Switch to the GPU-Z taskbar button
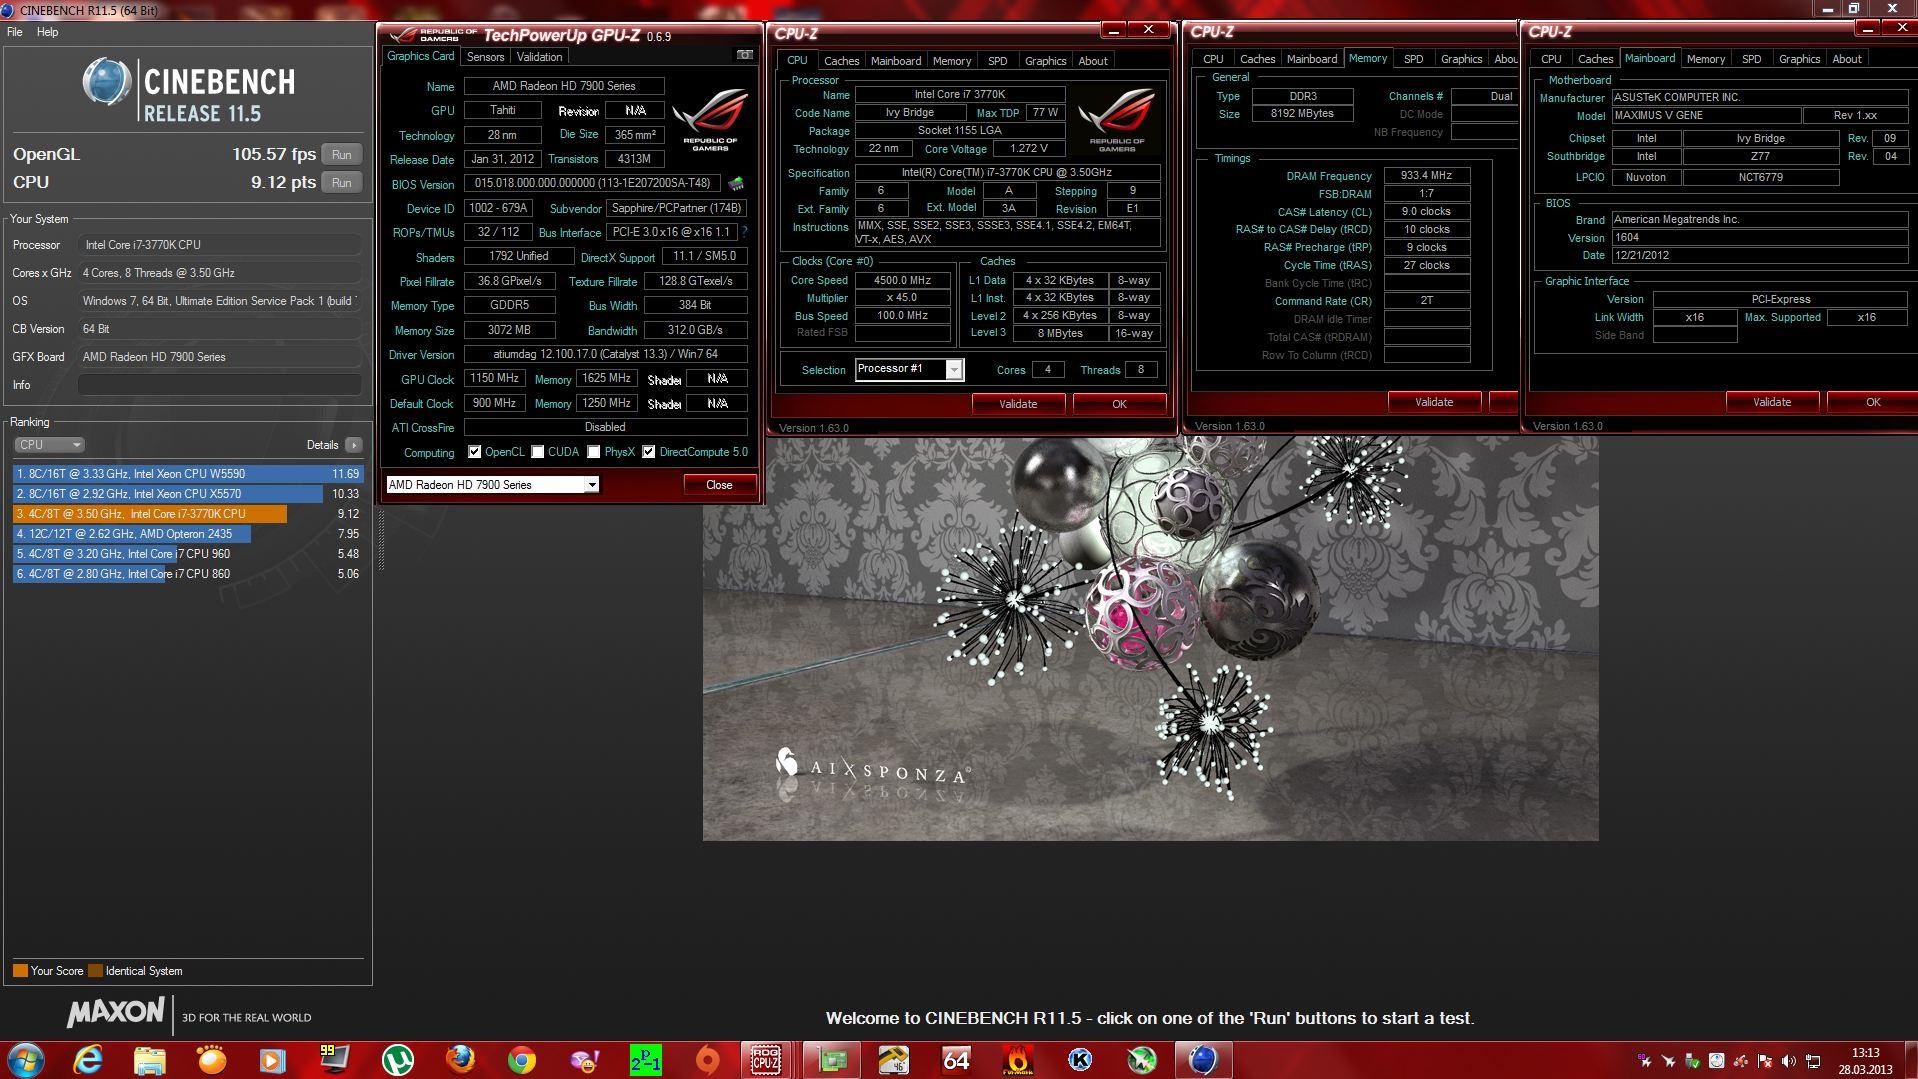 tap(831, 1059)
